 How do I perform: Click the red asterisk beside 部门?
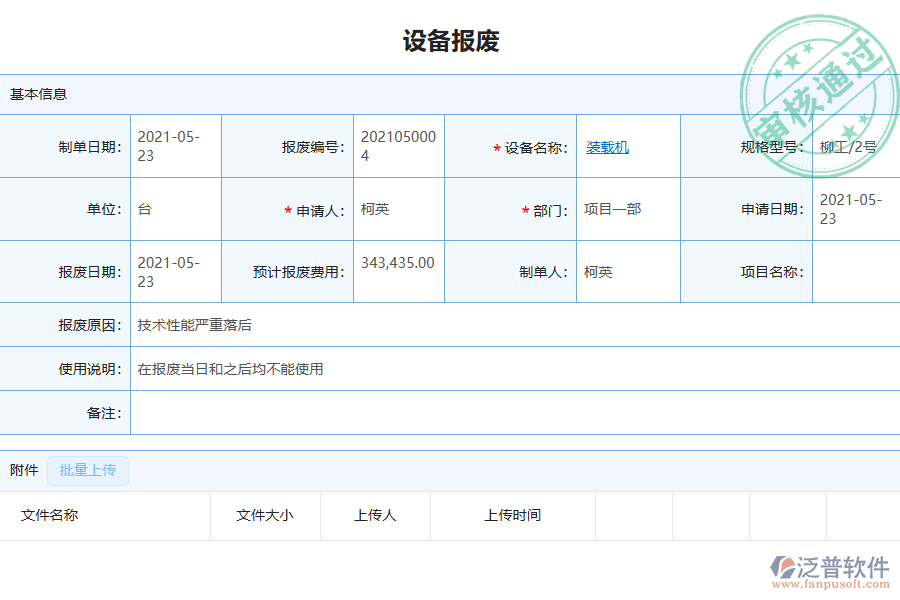pyautogui.click(x=524, y=209)
